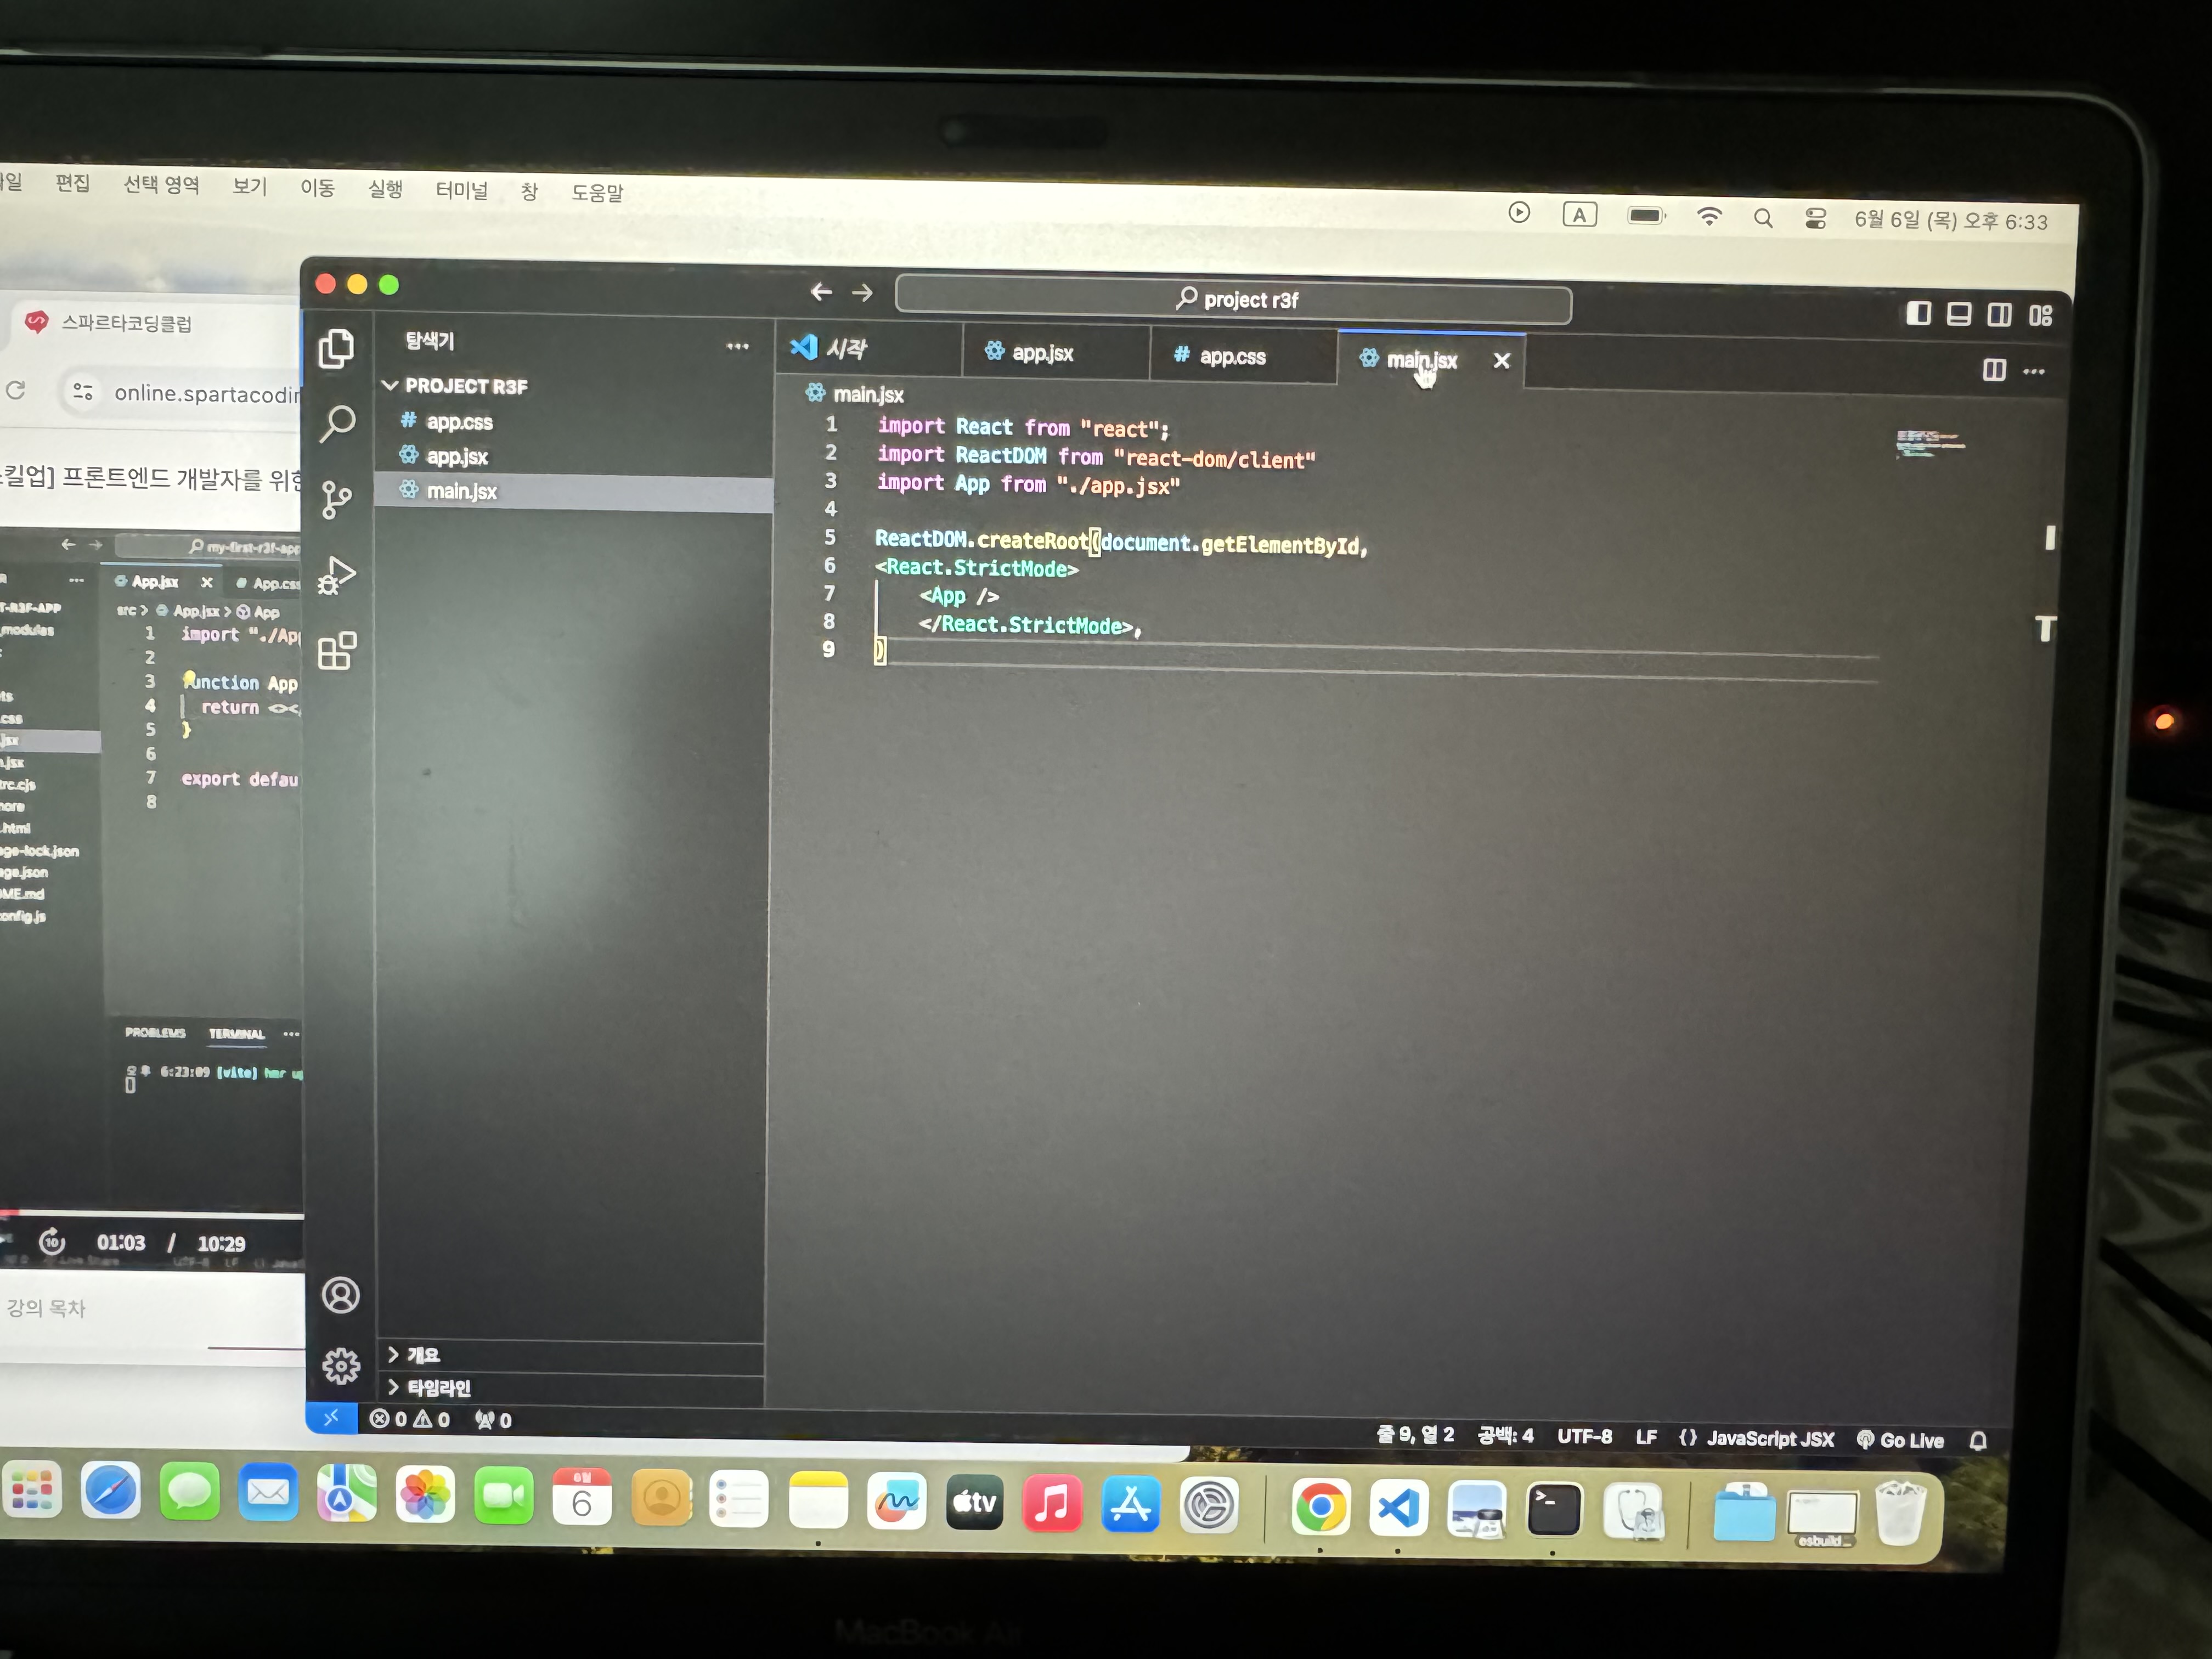Open Photos from the Dock
The image size is (2212, 1659).
point(424,1495)
